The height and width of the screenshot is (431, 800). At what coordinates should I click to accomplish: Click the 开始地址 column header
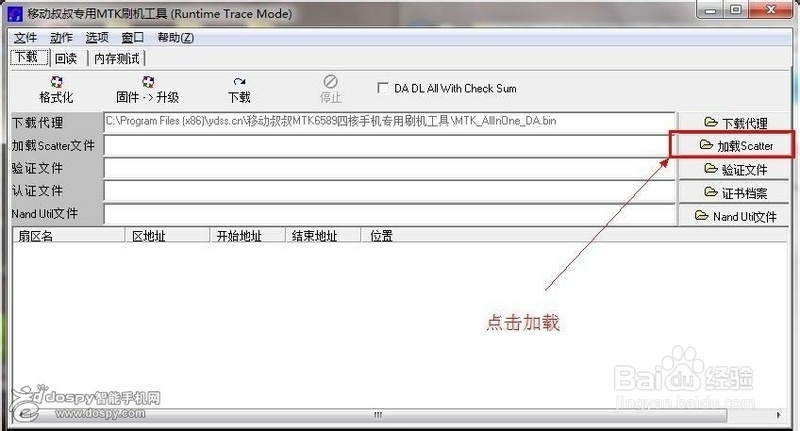pyautogui.click(x=247, y=236)
